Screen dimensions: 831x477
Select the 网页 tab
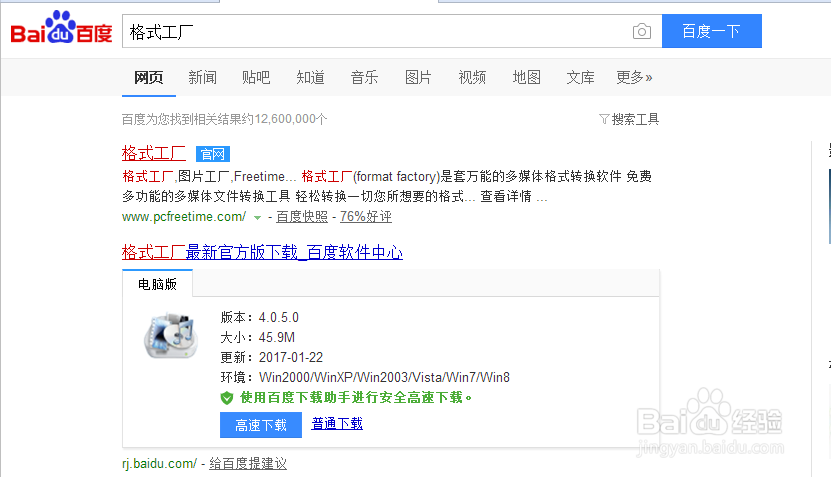pos(148,77)
